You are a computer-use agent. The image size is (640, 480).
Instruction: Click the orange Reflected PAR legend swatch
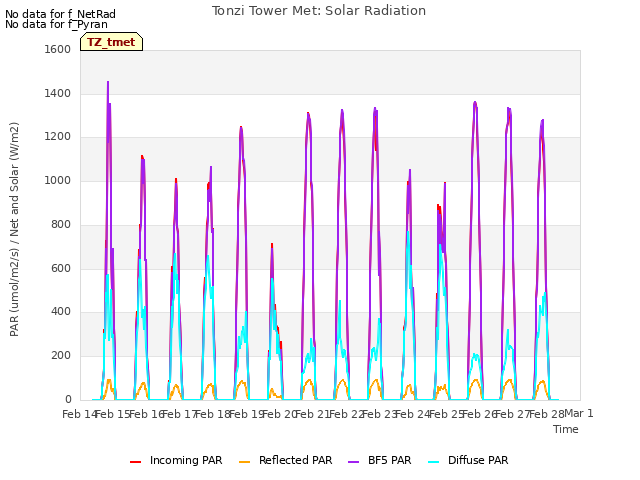tap(244, 461)
